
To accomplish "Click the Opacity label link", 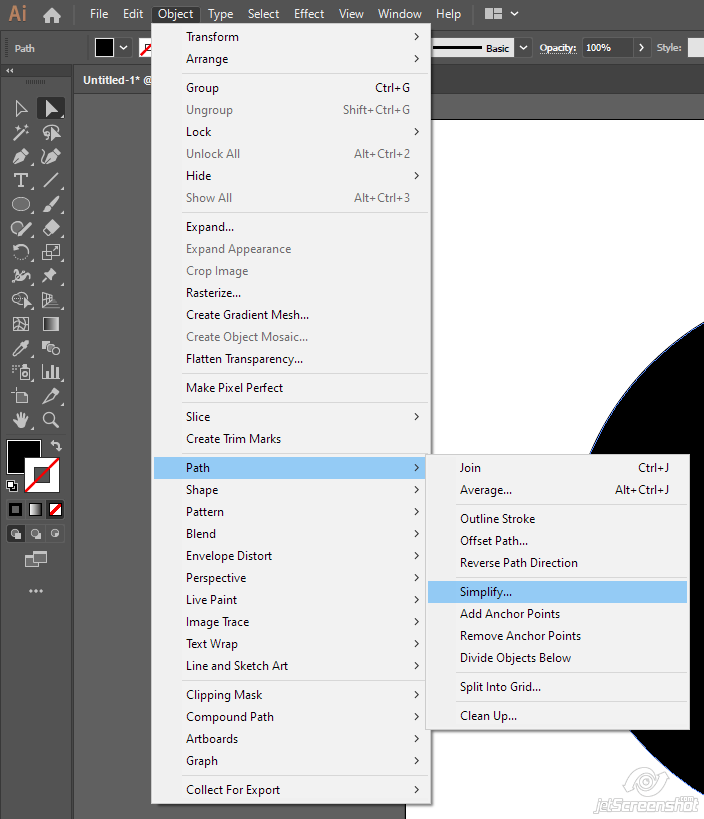I will pos(558,48).
